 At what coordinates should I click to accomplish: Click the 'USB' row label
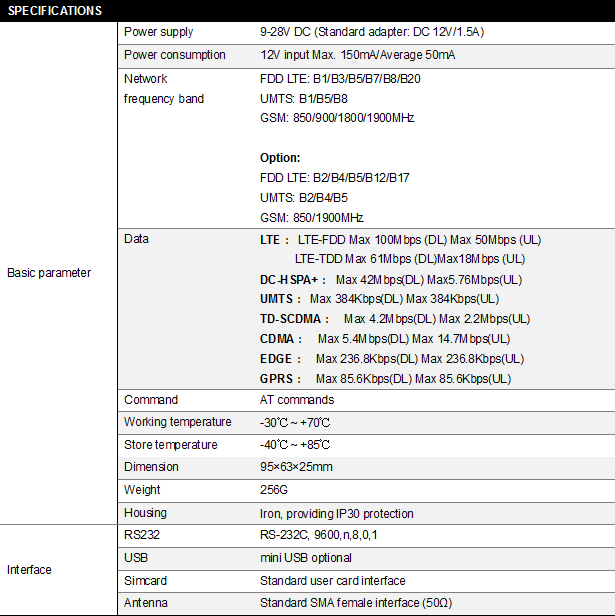136,558
